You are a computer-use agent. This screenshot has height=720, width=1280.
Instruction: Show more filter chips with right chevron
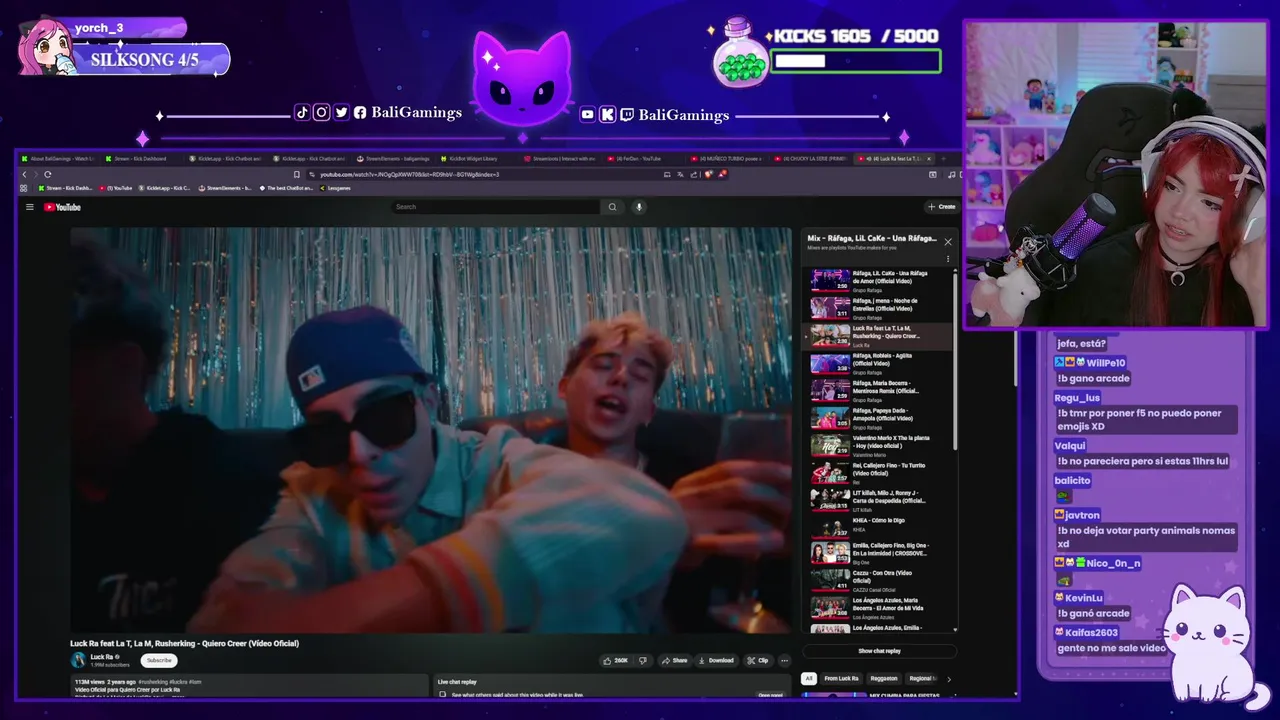click(x=949, y=679)
